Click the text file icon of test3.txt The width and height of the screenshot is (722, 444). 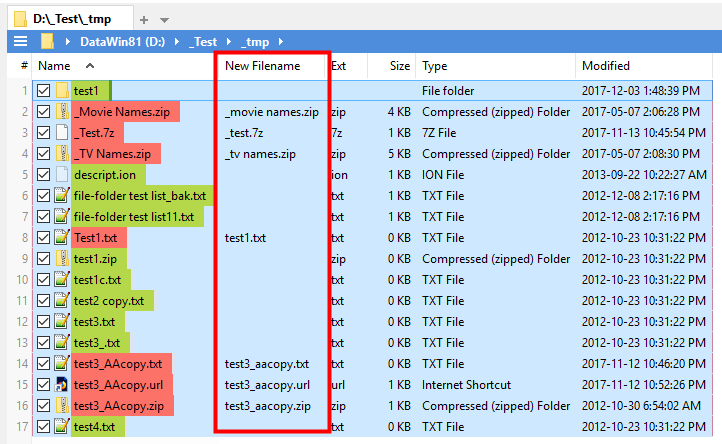[62, 321]
